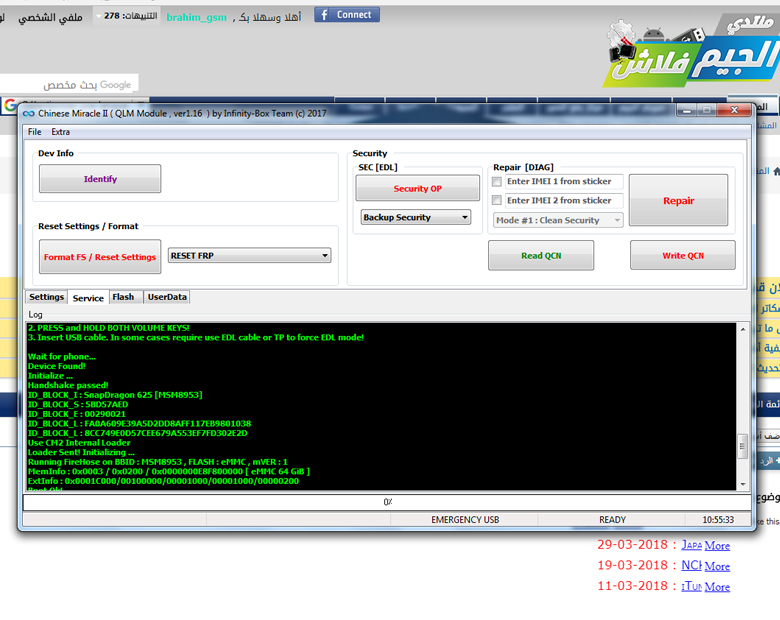The width and height of the screenshot is (780, 620).
Task: Click the red Repair button
Action: 678,201
